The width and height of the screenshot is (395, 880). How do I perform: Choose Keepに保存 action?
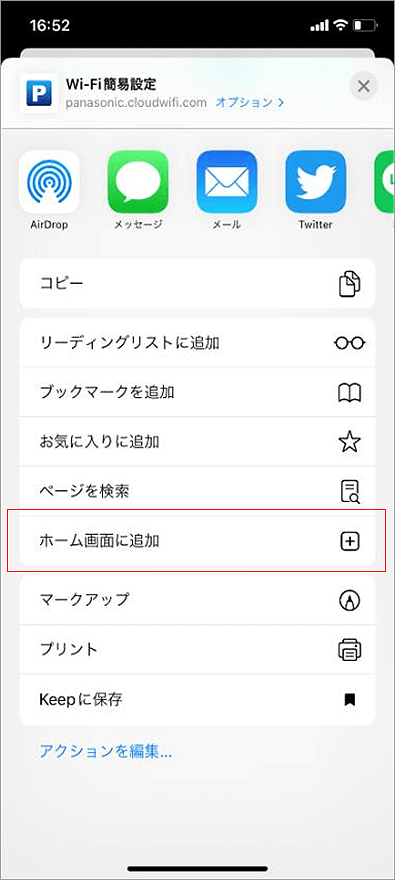198,699
